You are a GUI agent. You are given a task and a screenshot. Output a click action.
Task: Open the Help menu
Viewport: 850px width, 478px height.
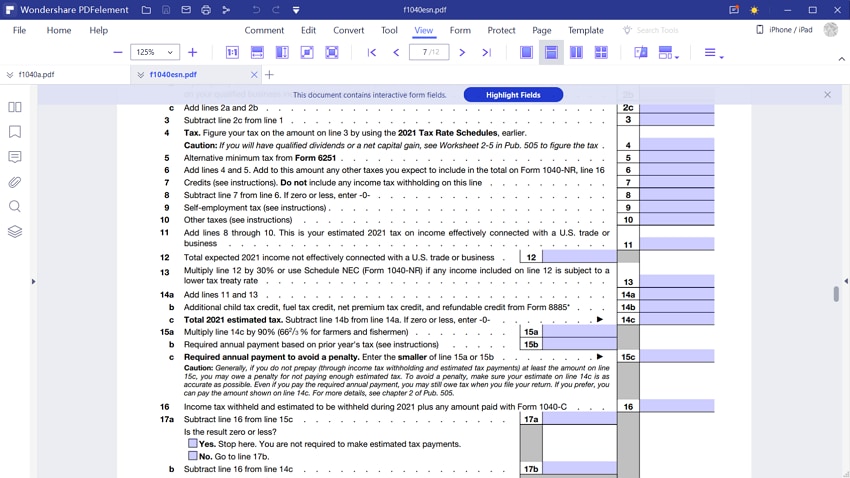coord(99,30)
